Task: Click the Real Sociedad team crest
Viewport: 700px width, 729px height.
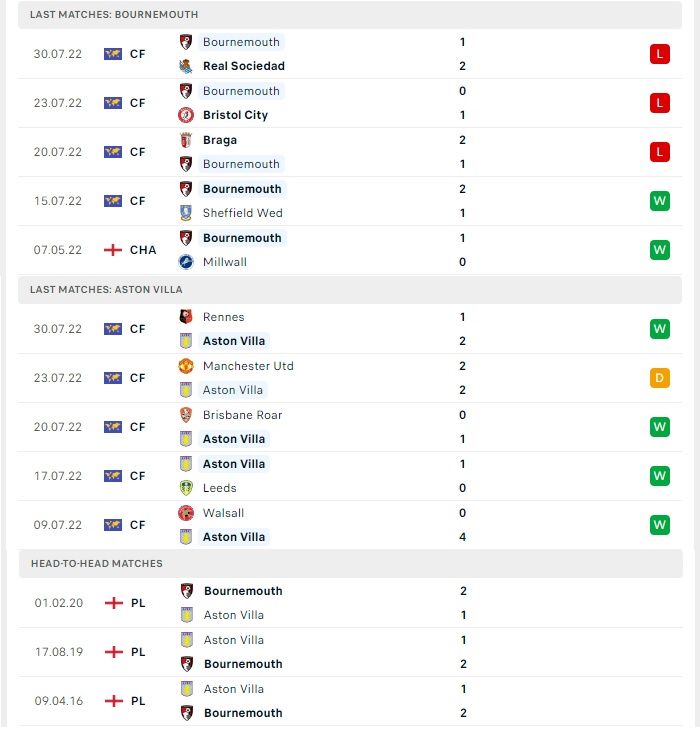Action: click(x=186, y=66)
